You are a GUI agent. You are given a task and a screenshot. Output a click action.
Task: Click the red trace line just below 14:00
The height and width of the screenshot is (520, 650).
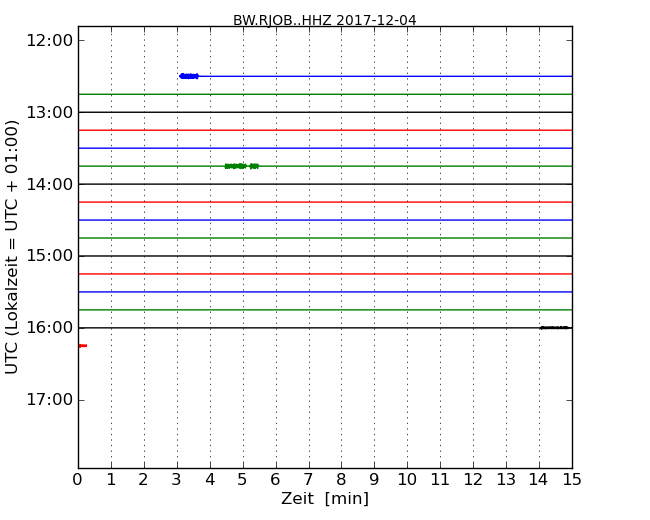[325, 202]
